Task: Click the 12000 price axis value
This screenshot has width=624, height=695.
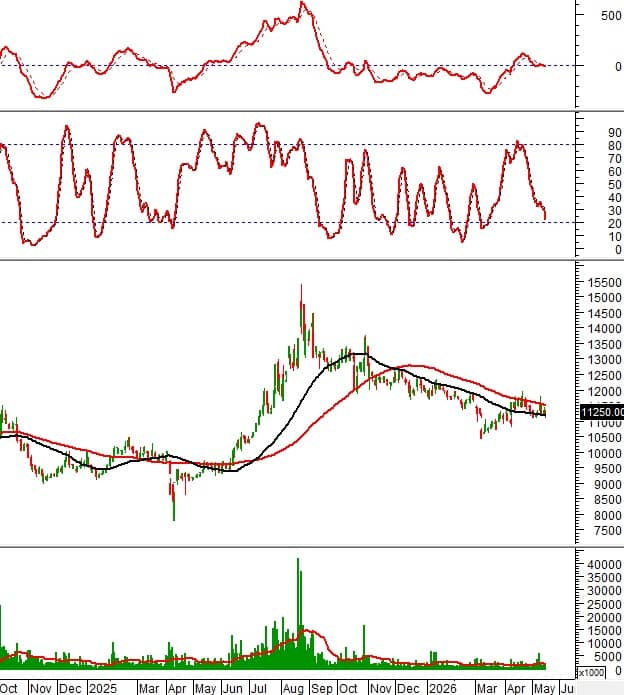Action: (604, 391)
